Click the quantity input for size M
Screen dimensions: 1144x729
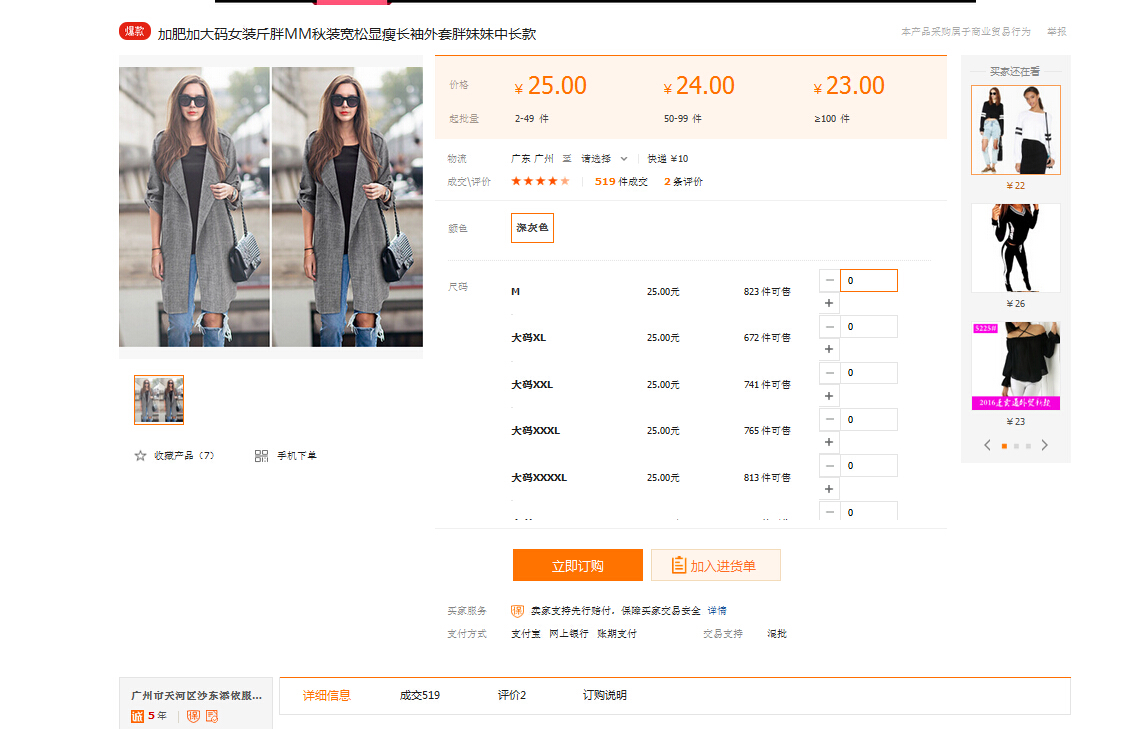point(868,281)
